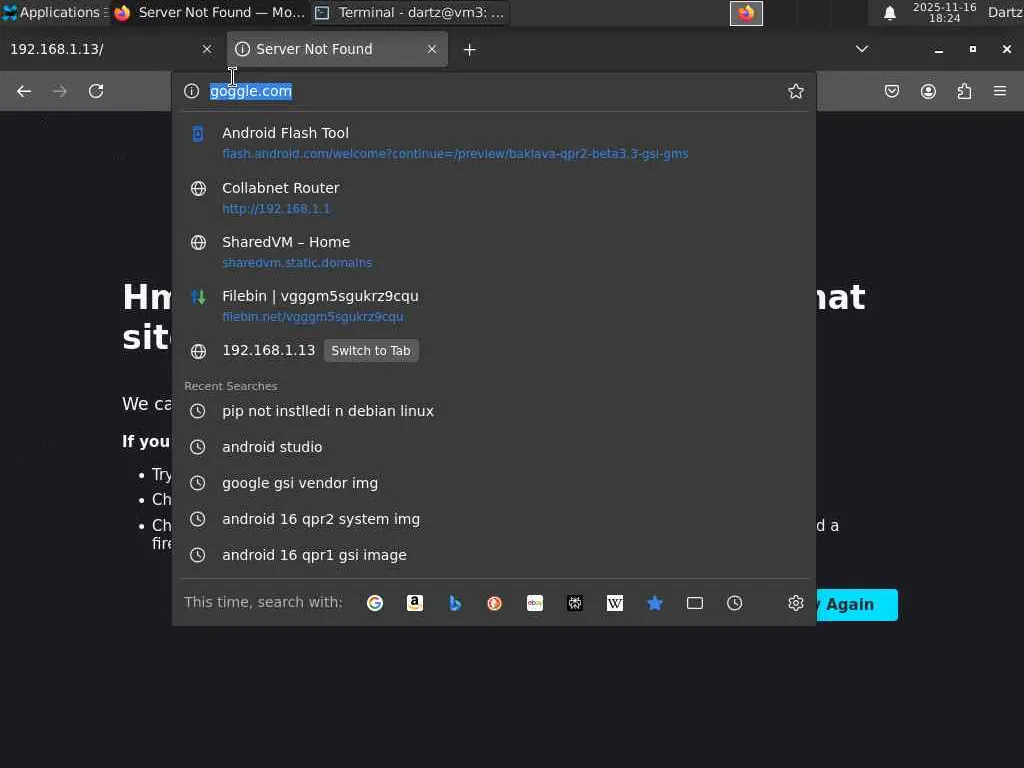Screen dimensions: 1024x768
Task: Expand the list all tabs chevron
Action: (x=862, y=49)
